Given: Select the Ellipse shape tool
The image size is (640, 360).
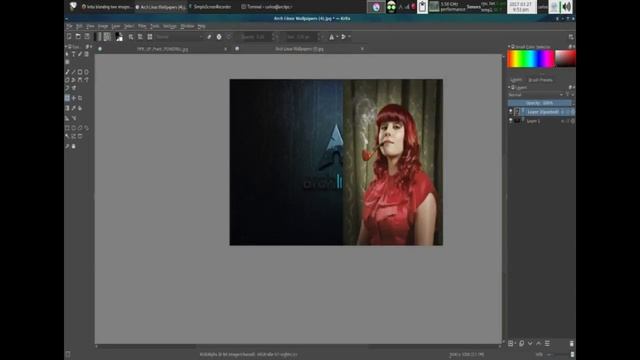Looking at the screenshot, I should click(87, 72).
